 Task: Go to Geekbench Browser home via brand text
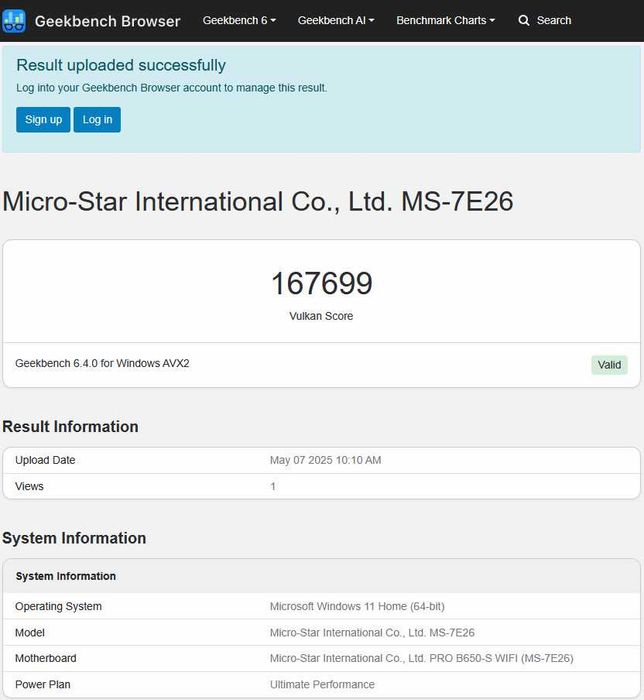point(107,21)
